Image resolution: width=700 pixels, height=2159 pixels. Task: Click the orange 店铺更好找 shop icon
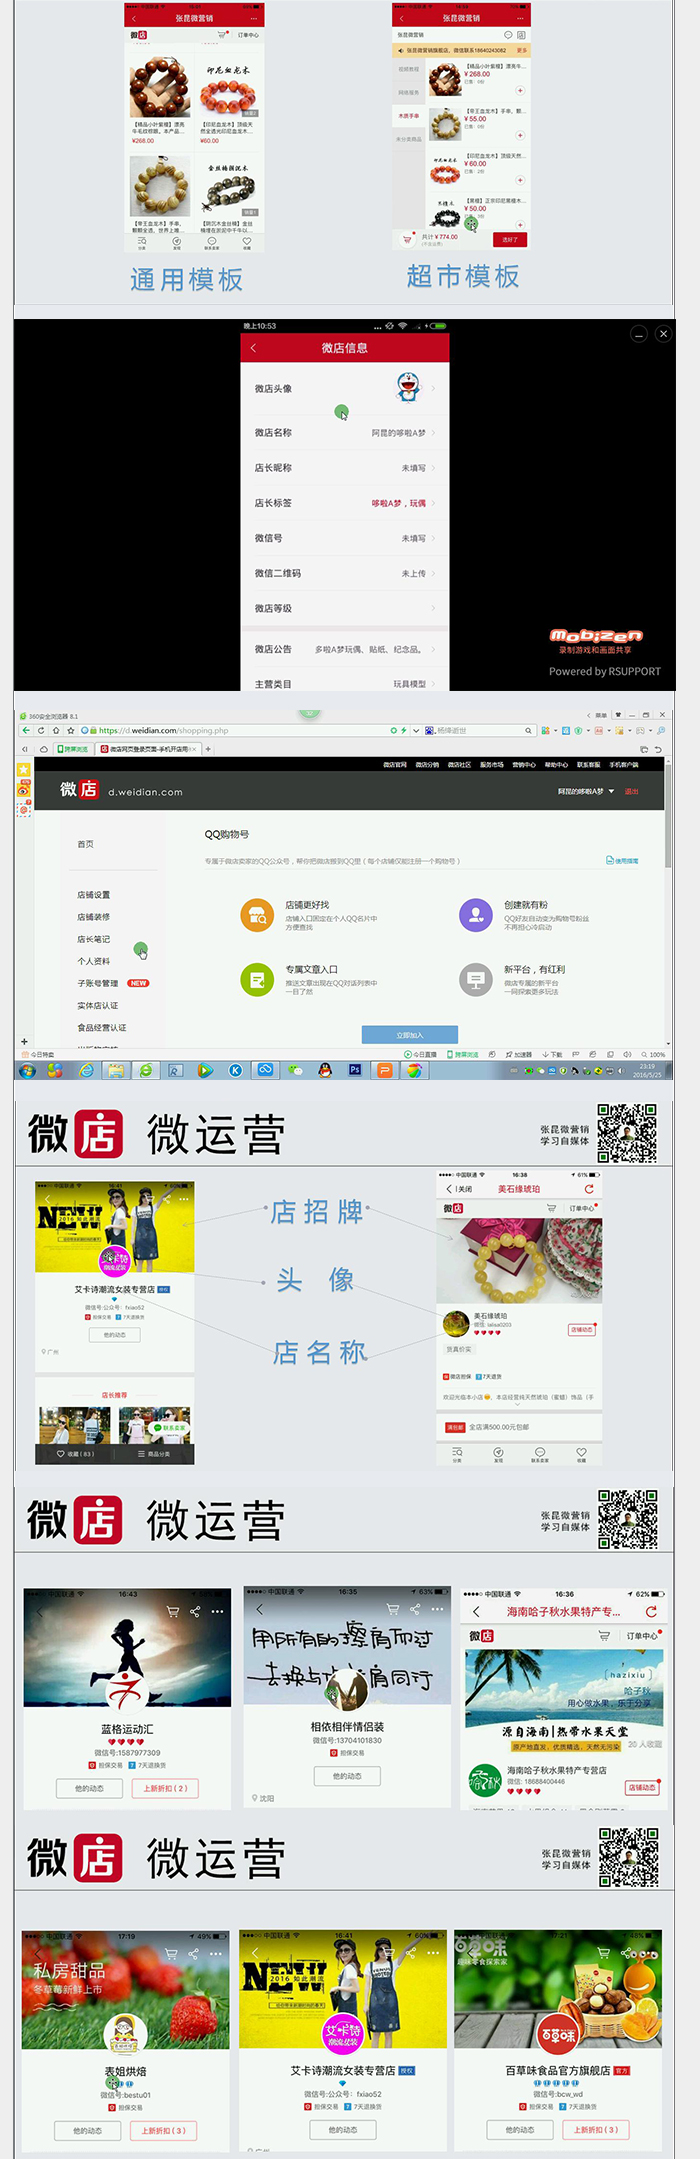point(257,914)
